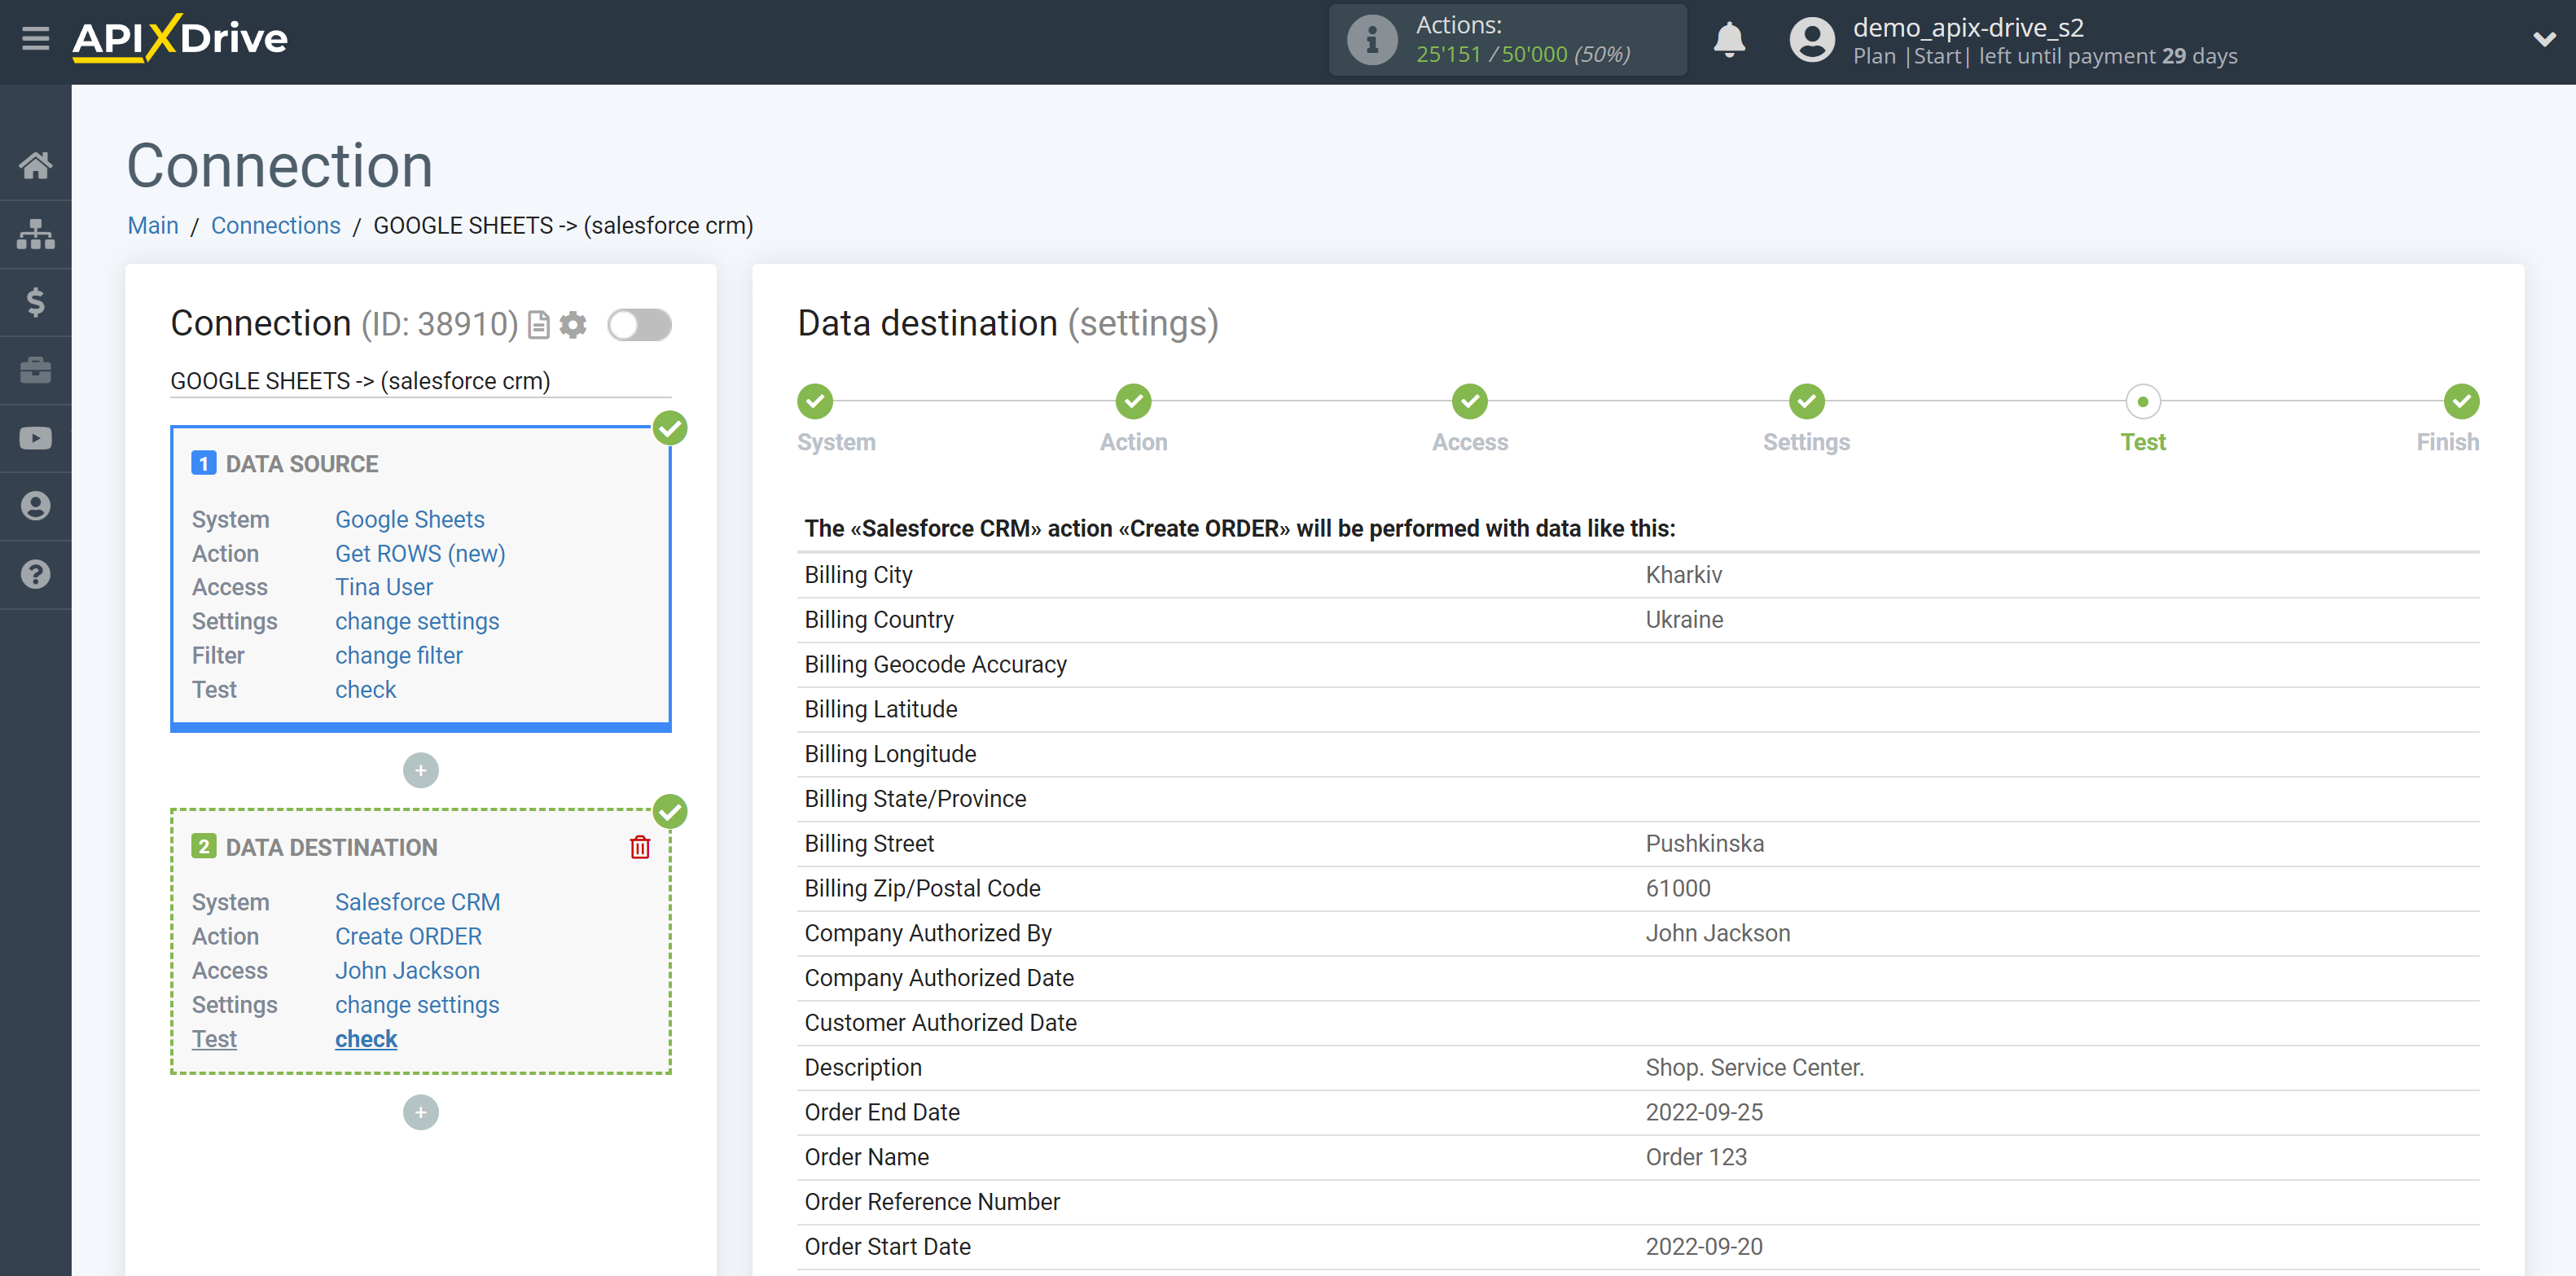The image size is (2576, 1276).
Task: Open Tina User access link
Action: point(384,587)
